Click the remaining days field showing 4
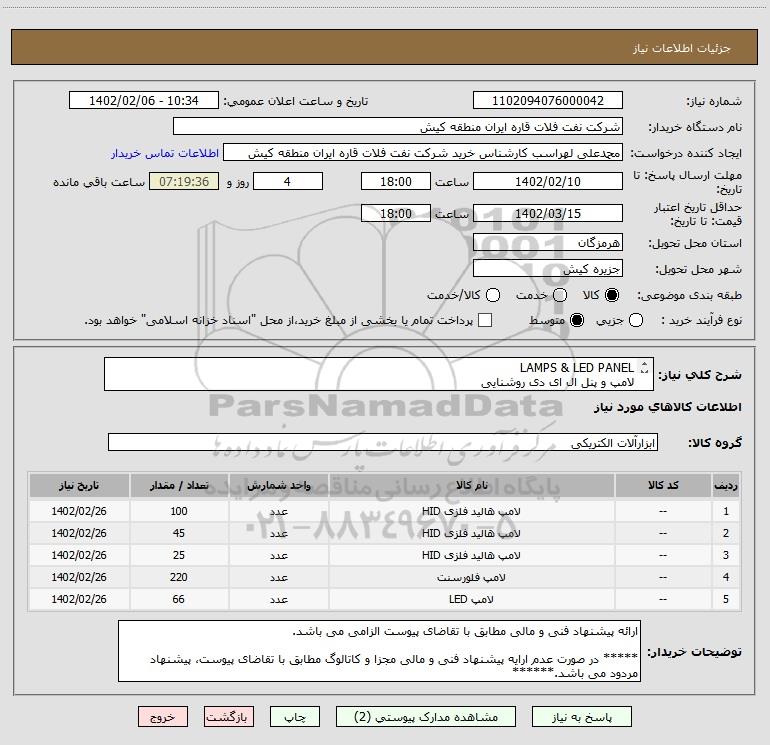770x745 pixels. [288, 181]
